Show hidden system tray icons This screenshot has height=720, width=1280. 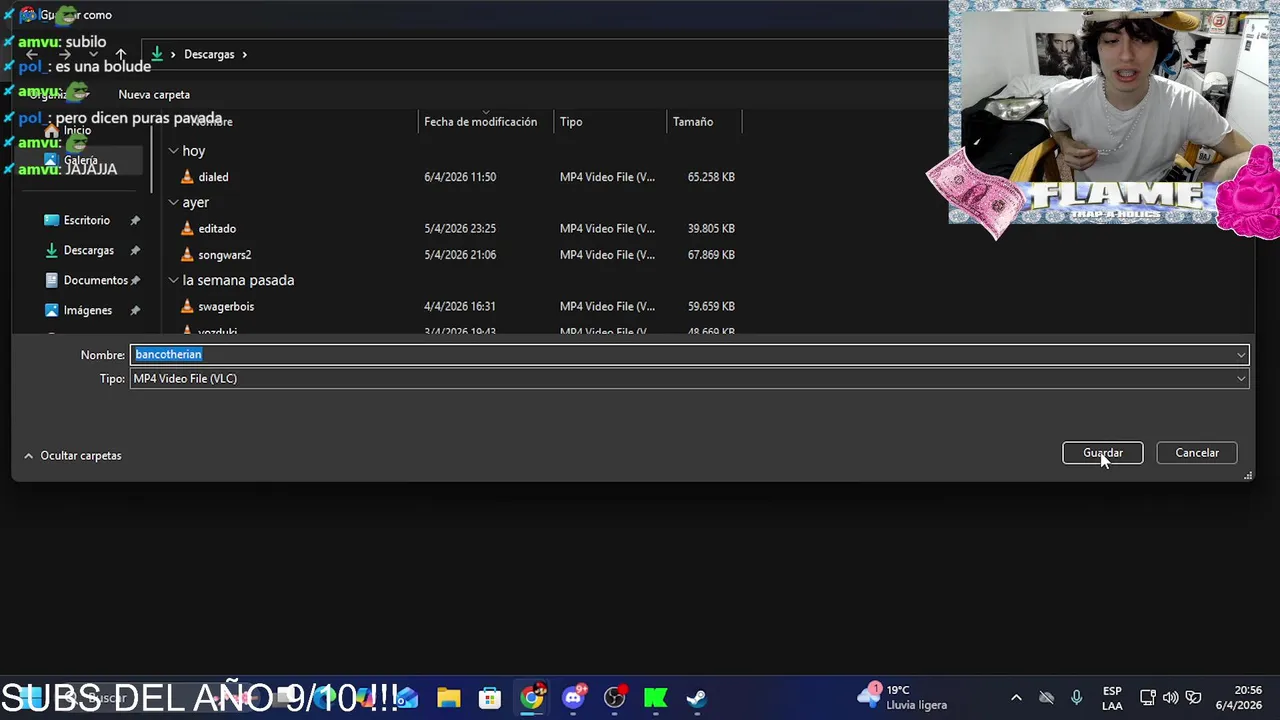click(x=1016, y=698)
